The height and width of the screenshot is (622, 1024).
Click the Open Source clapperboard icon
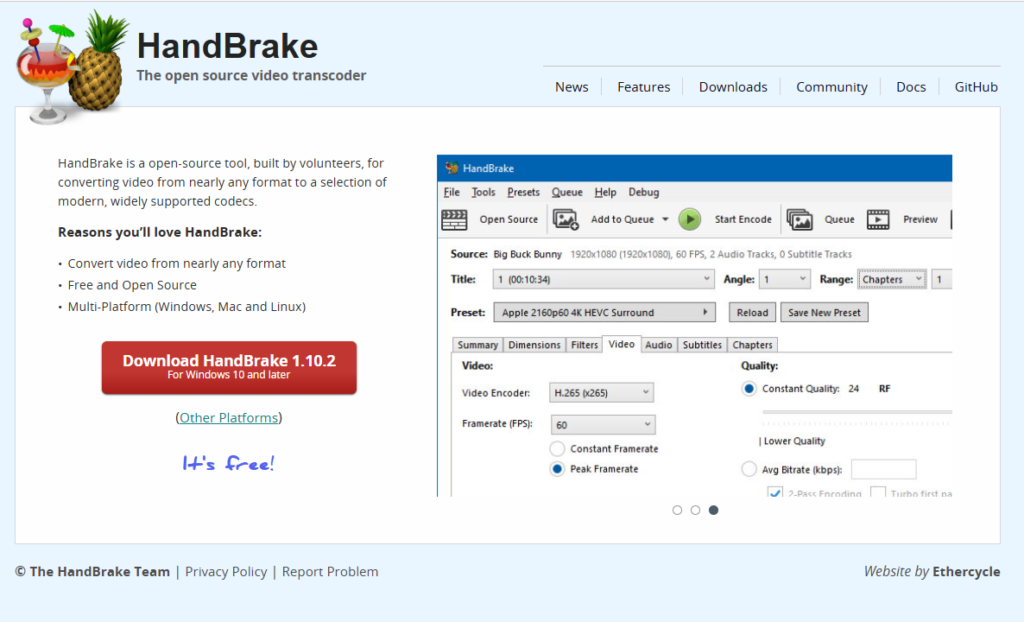point(455,220)
